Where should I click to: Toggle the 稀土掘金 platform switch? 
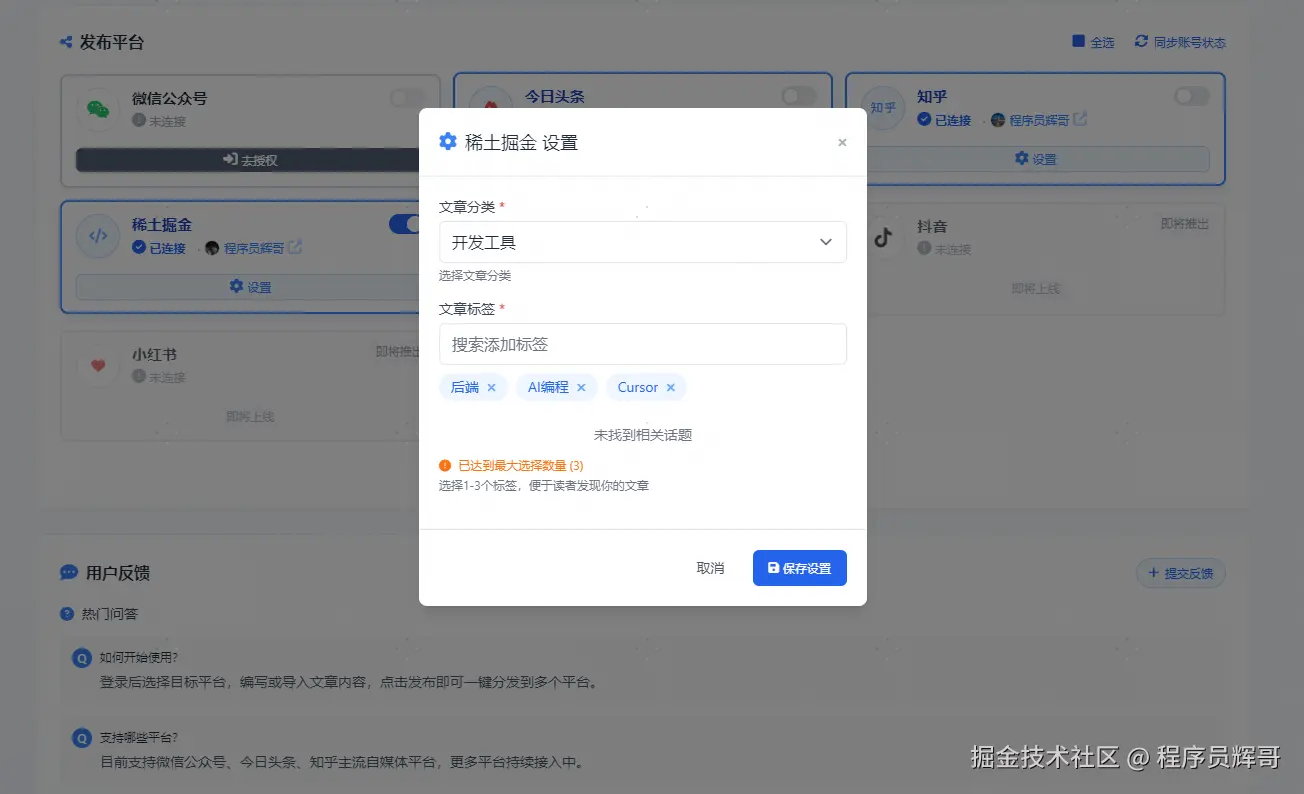coord(404,224)
